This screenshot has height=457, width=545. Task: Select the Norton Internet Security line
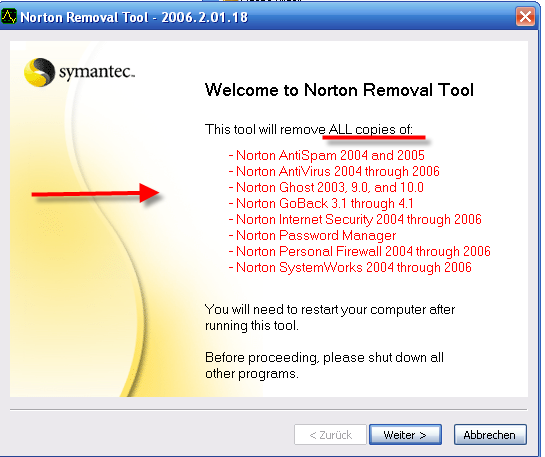[355, 219]
